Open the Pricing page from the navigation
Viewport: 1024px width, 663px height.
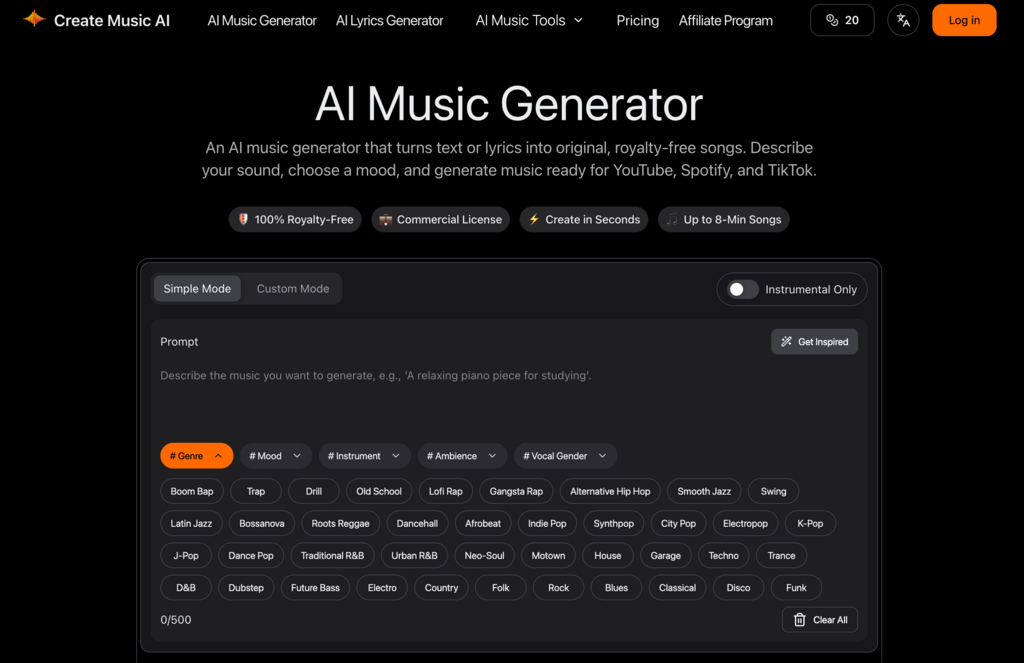pos(637,20)
